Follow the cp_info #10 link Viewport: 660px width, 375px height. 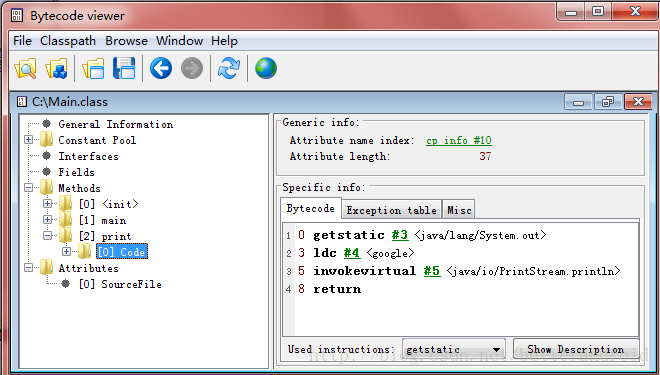[459, 140]
